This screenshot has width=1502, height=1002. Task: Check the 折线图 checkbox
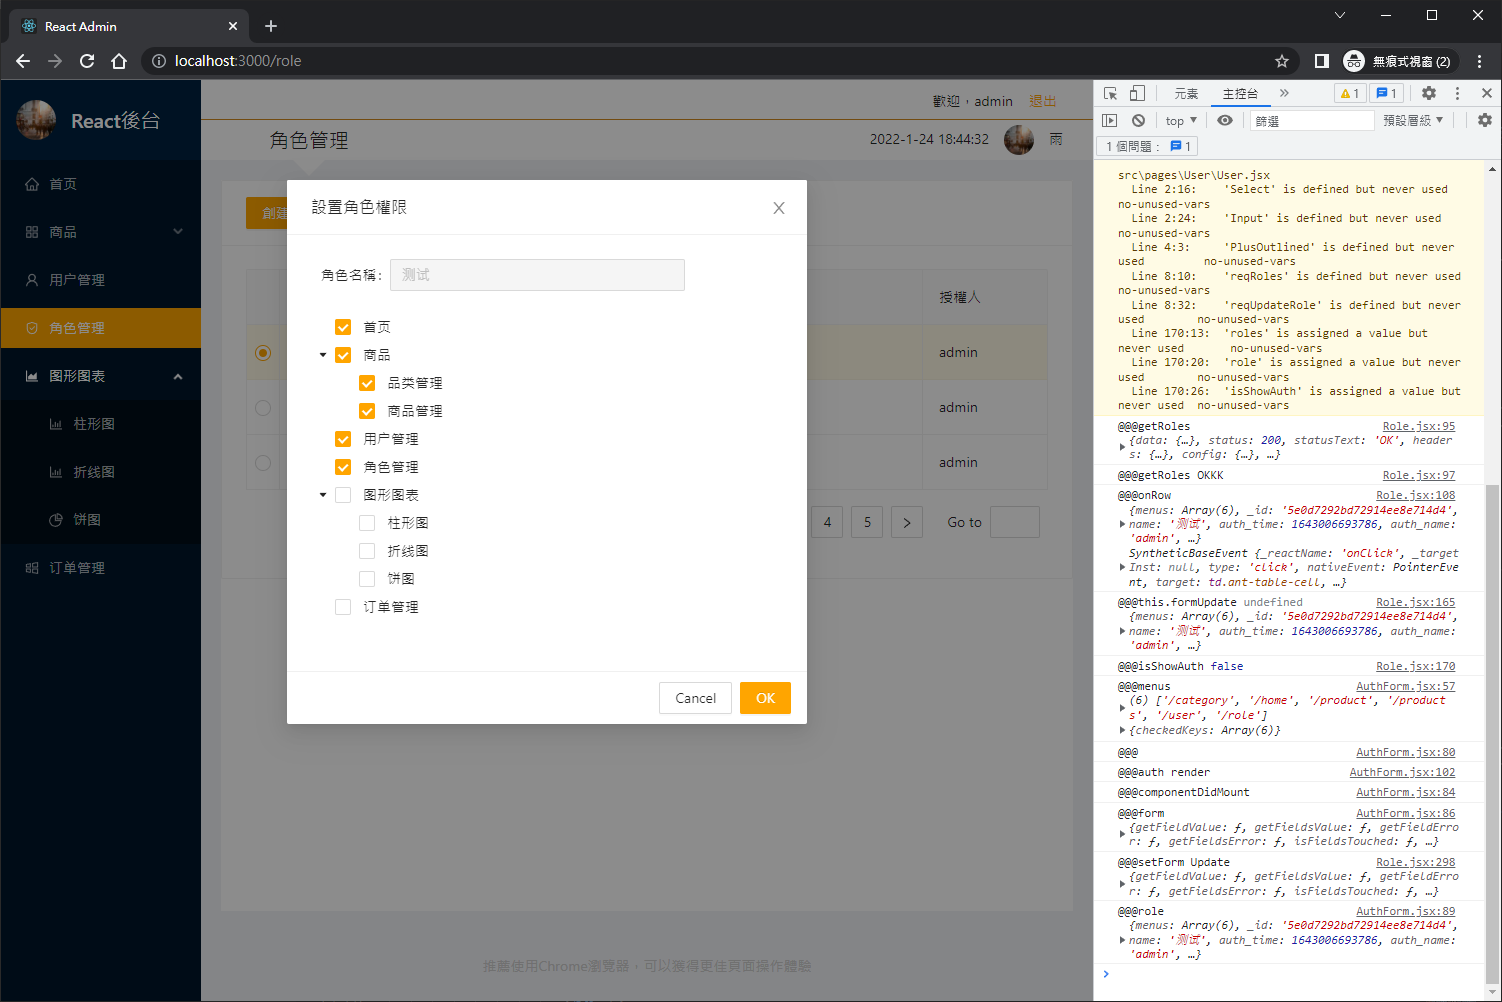pyautogui.click(x=367, y=551)
